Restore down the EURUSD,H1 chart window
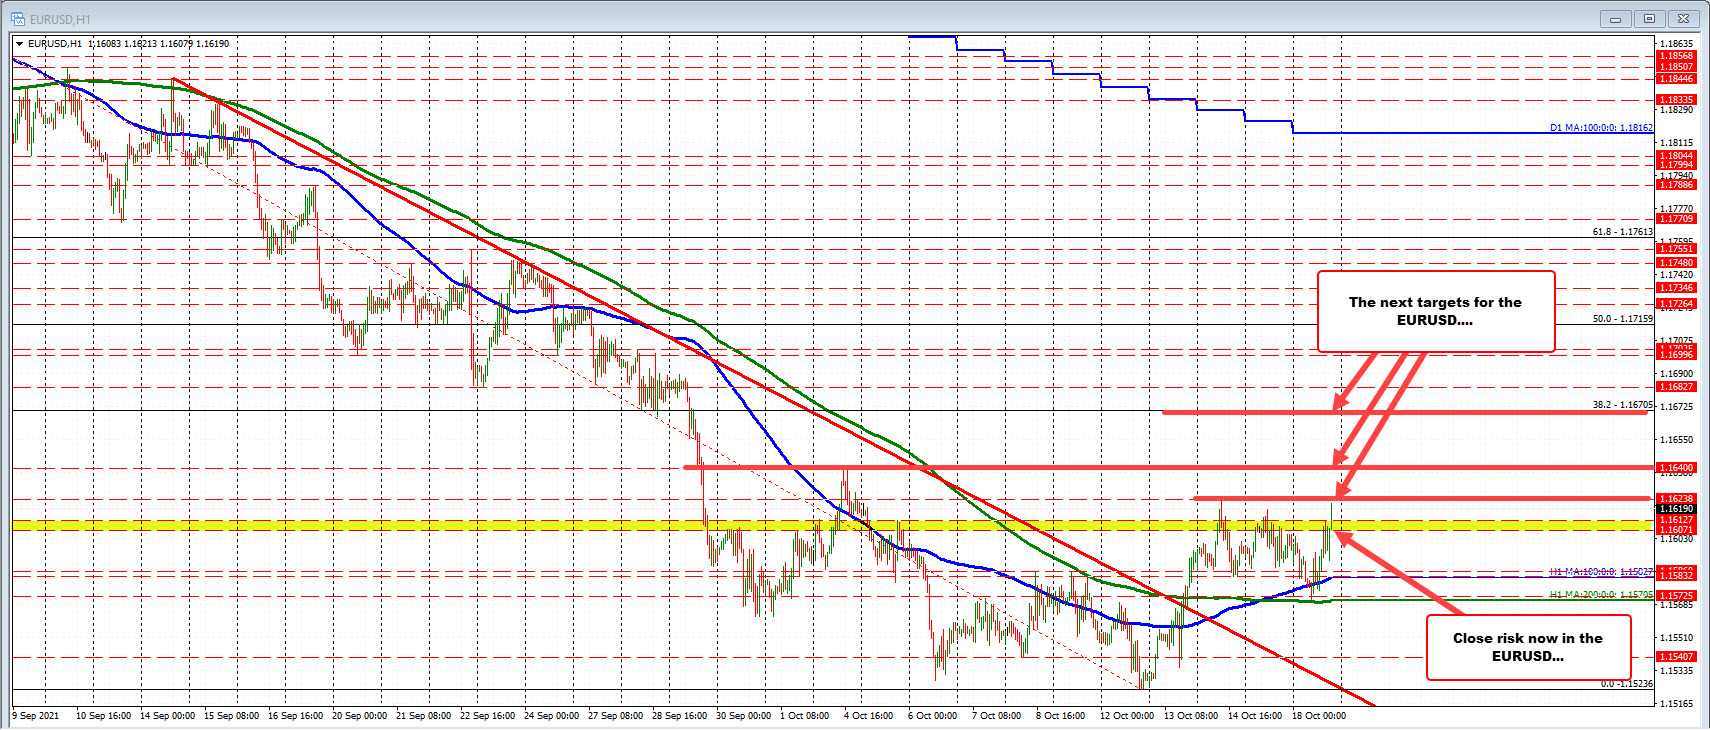Viewport: 1710px width, 730px height. tap(1649, 19)
